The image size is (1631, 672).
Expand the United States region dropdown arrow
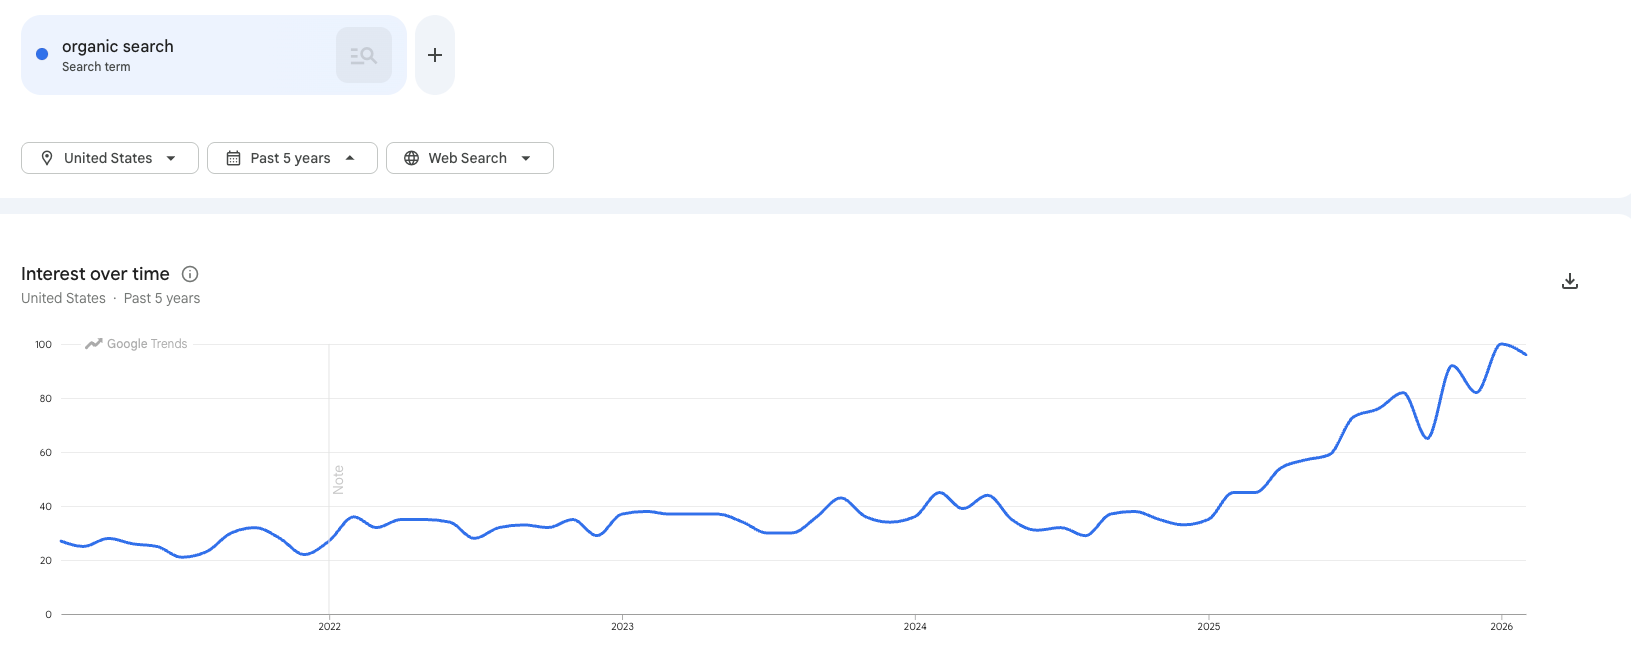171,158
